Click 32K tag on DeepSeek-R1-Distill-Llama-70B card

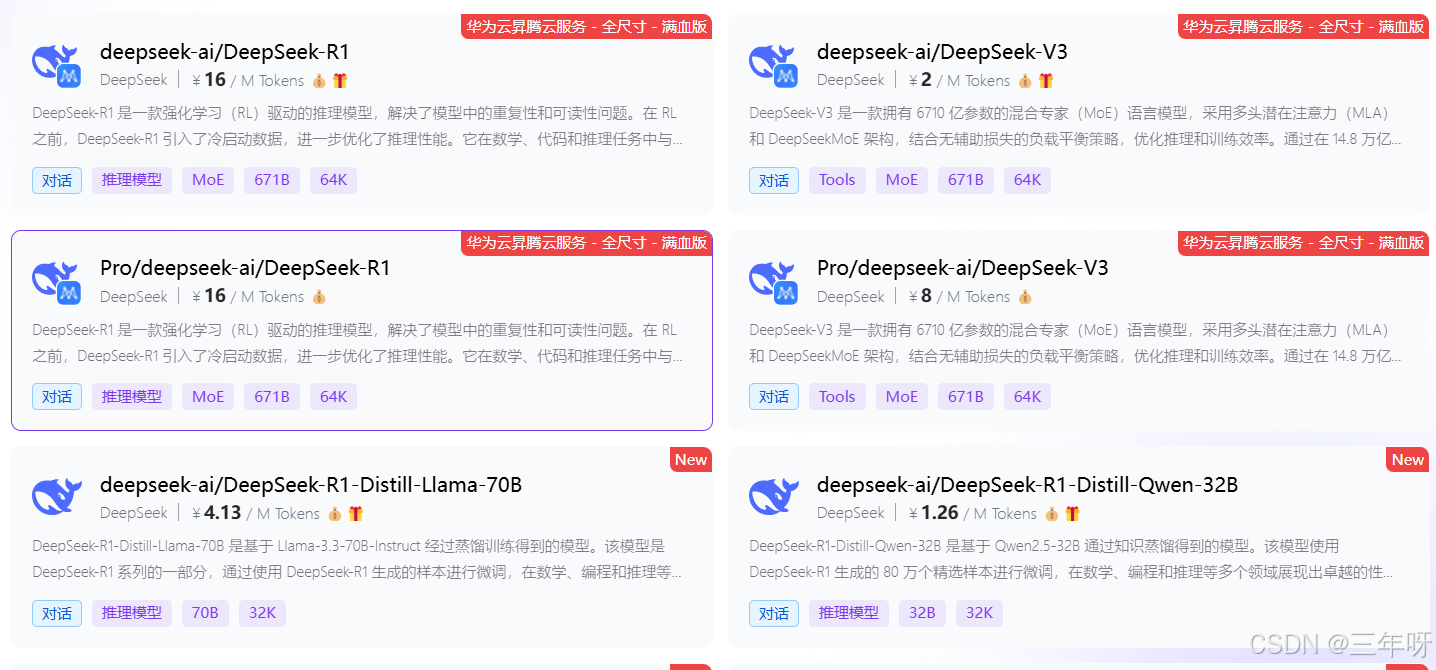coord(263,613)
